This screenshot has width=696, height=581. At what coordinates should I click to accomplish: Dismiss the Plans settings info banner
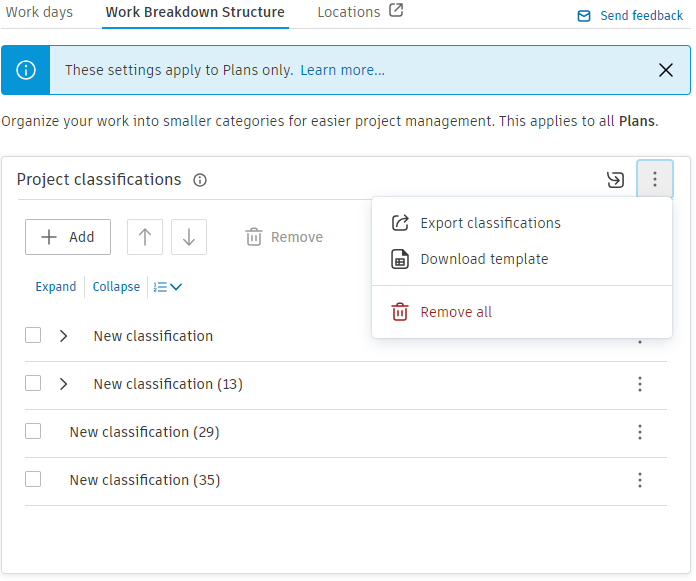(666, 70)
